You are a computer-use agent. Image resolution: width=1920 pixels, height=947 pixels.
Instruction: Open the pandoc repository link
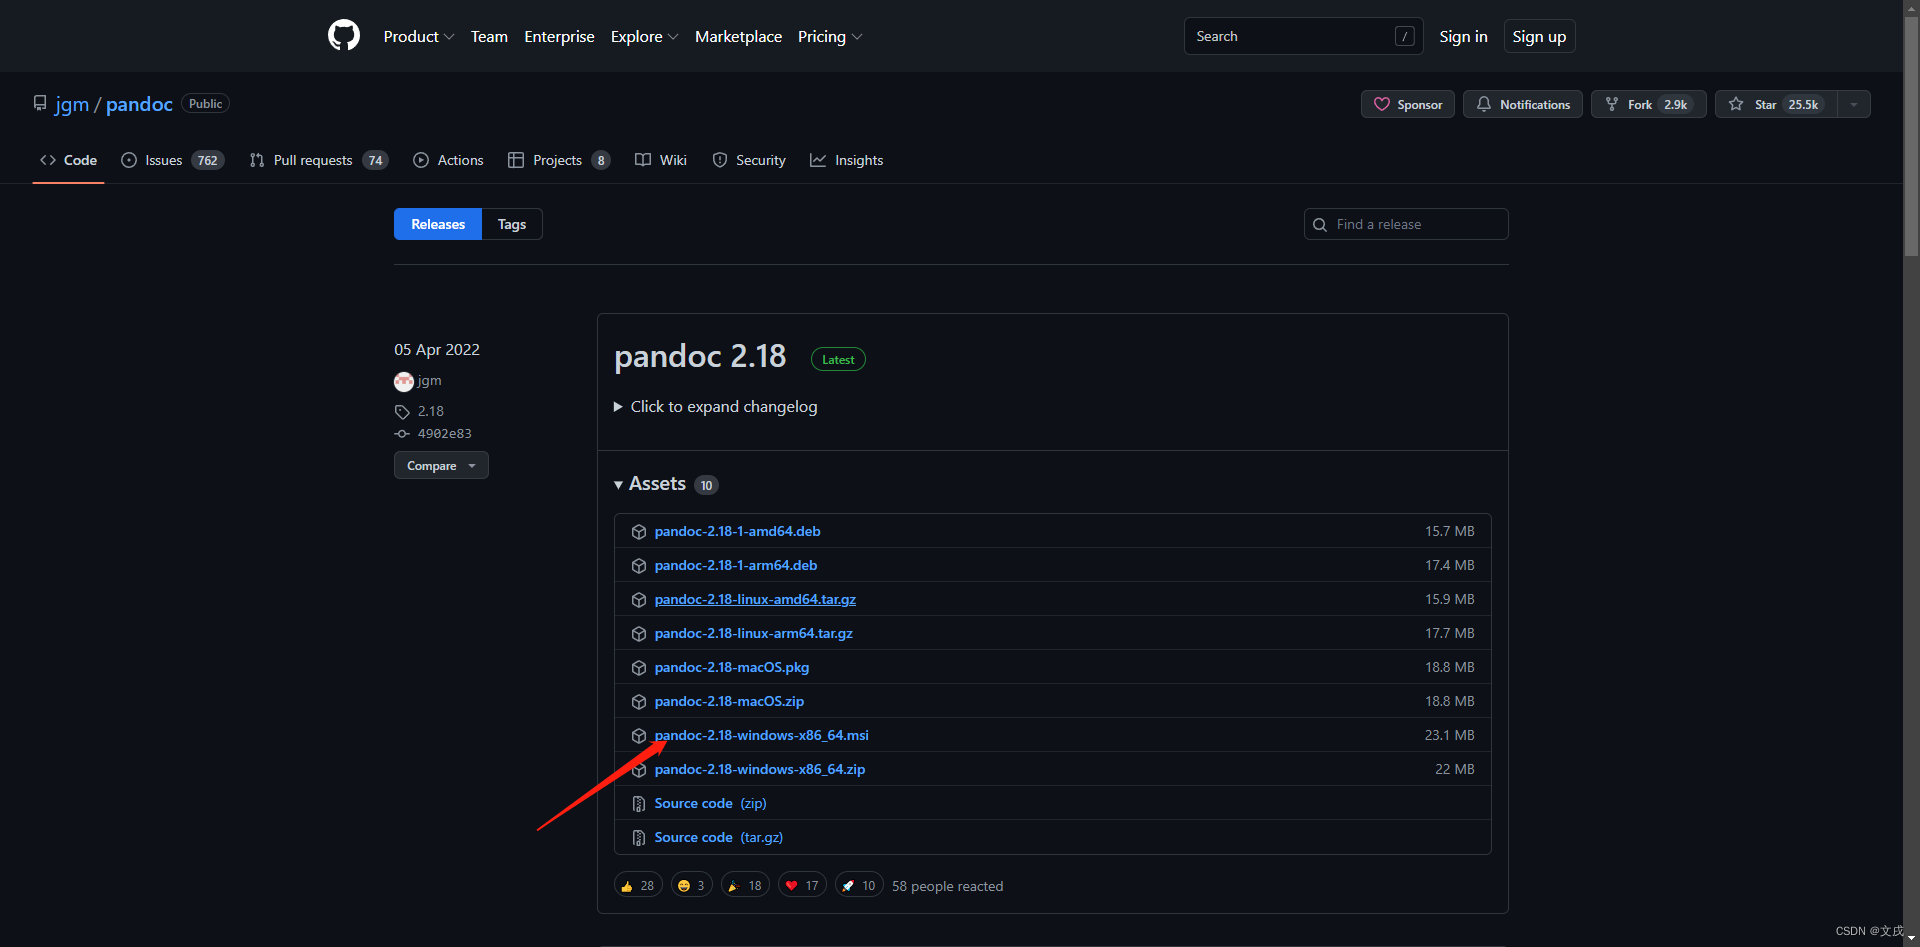139,104
